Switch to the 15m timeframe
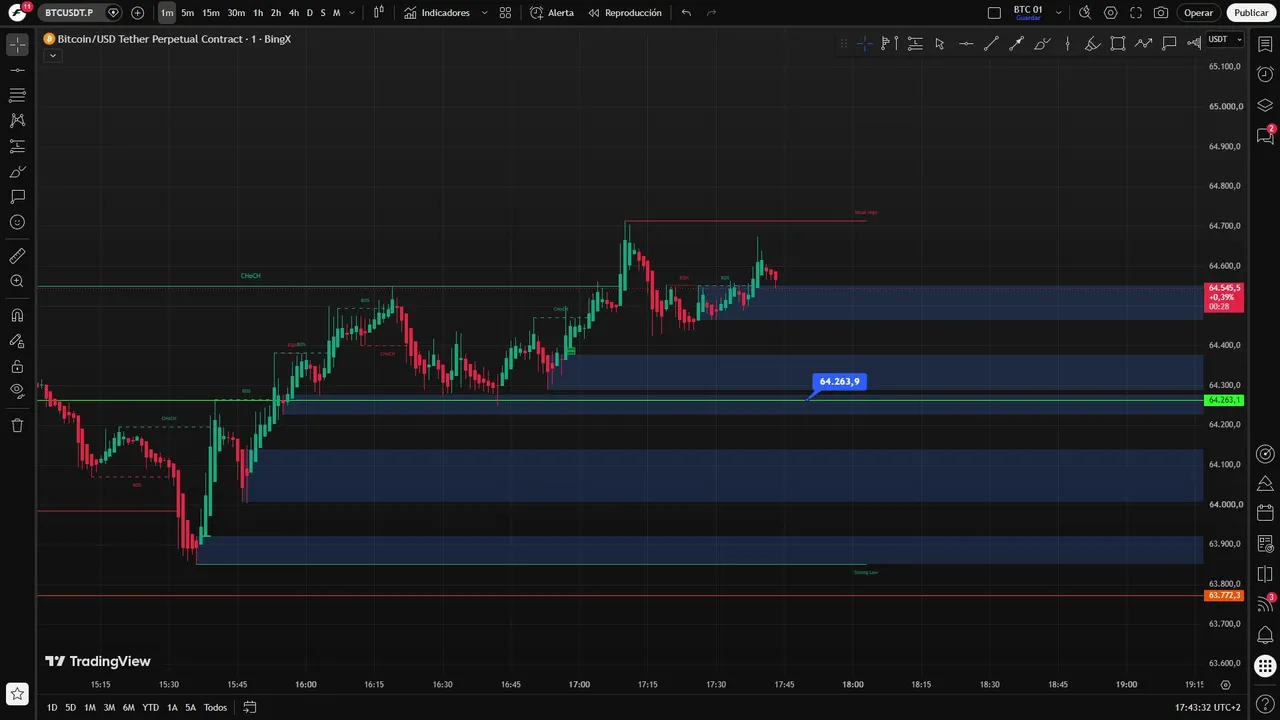Viewport: 1280px width, 720px height. pos(211,13)
